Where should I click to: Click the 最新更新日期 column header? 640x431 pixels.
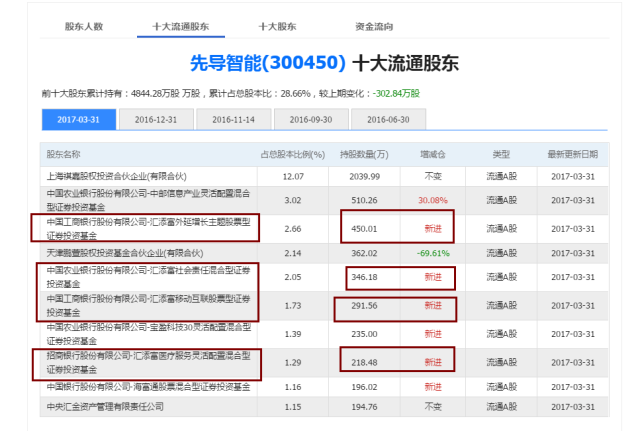(x=573, y=155)
